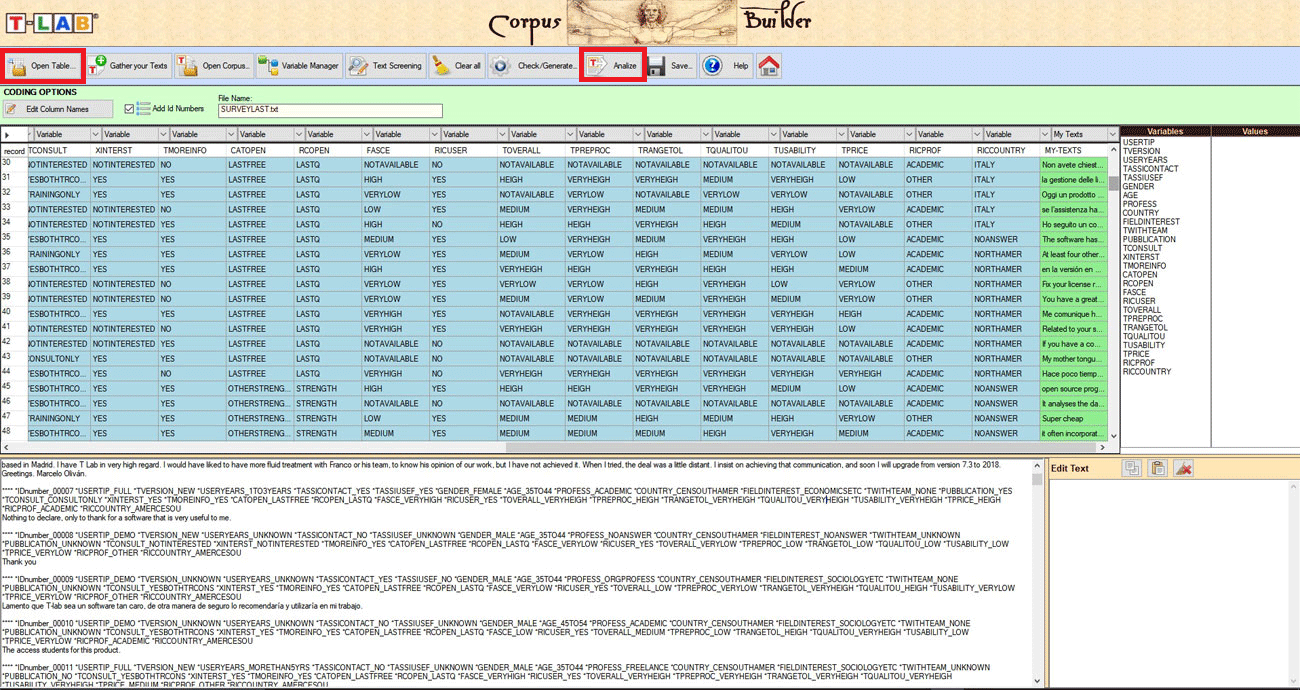Click the paste clipboard icon in Edit Text
This screenshot has width=1300, height=690.
(1158, 468)
